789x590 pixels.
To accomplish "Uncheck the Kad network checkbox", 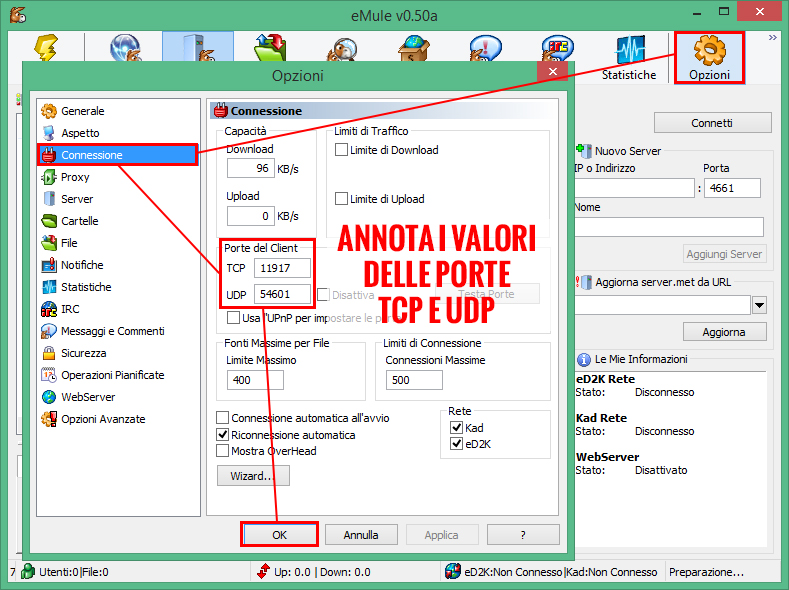I will (x=456, y=428).
